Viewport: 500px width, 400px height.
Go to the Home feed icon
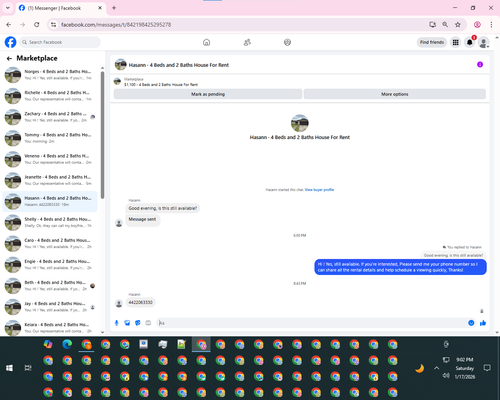206,42
